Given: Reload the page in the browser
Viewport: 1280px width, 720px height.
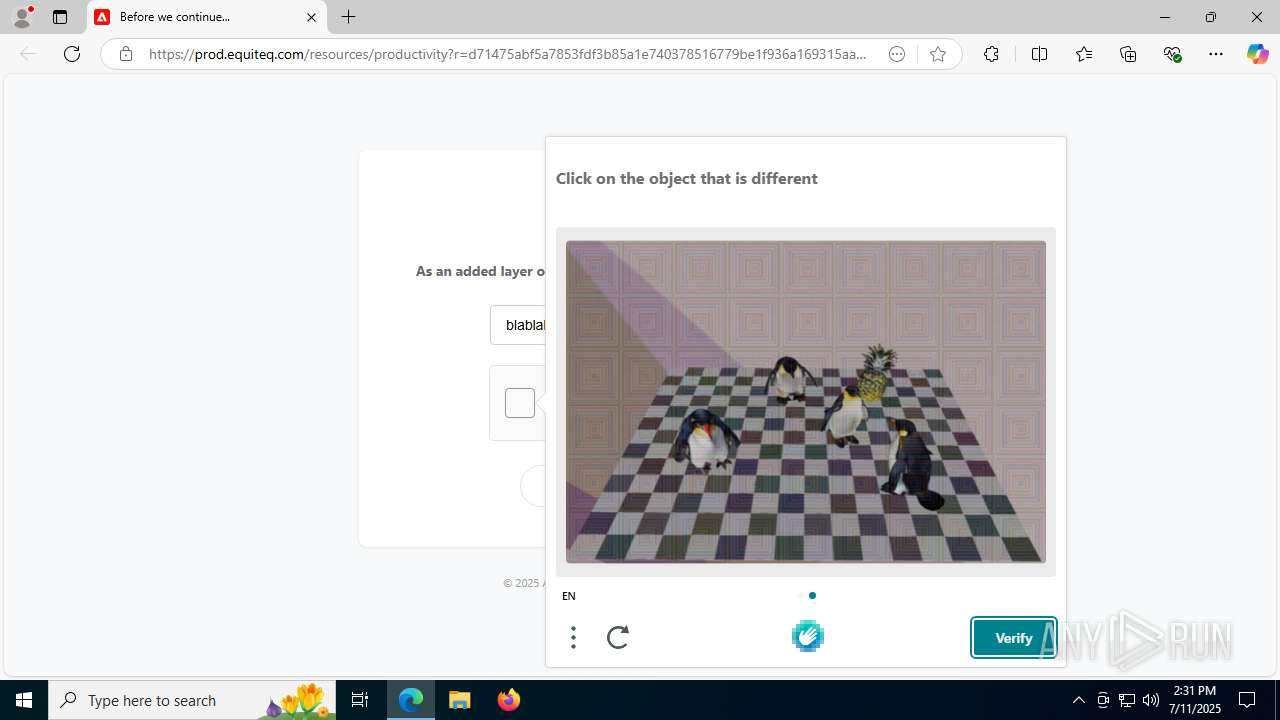Looking at the screenshot, I should point(72,54).
